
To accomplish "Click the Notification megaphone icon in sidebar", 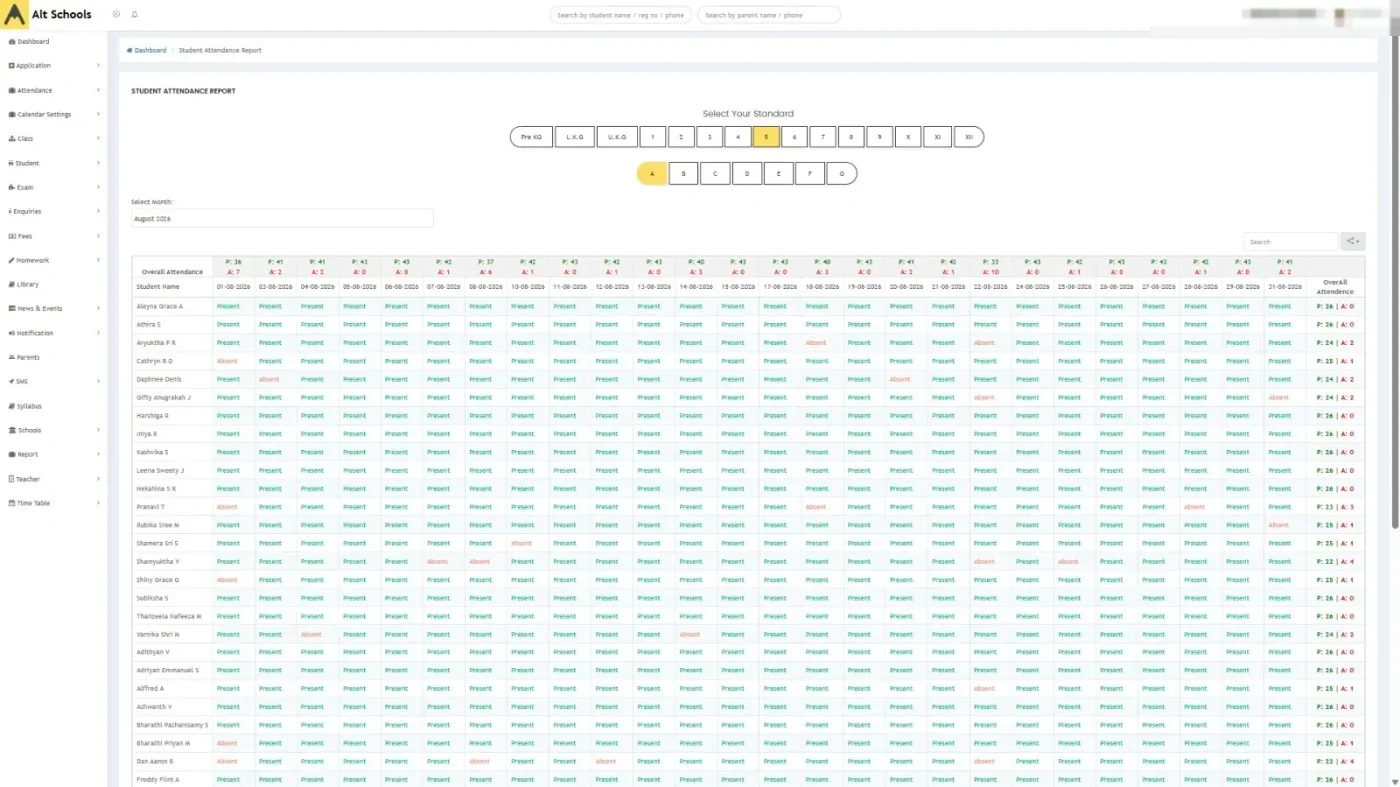I will [12, 333].
